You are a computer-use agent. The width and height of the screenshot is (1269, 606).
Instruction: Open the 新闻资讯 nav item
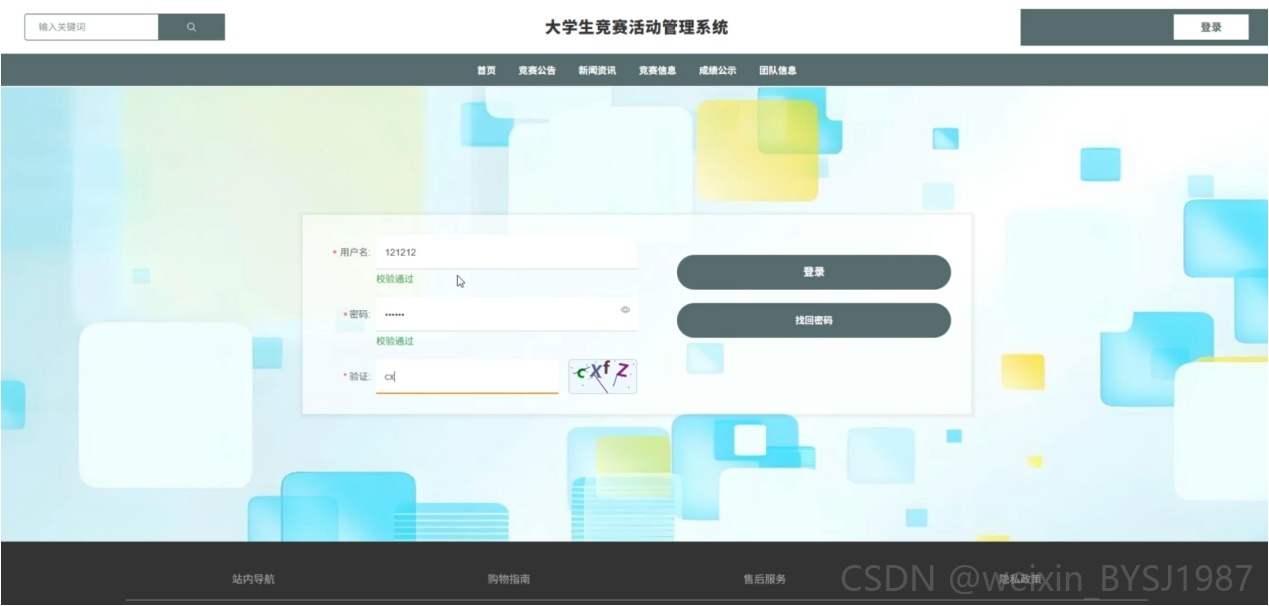[x=597, y=70]
